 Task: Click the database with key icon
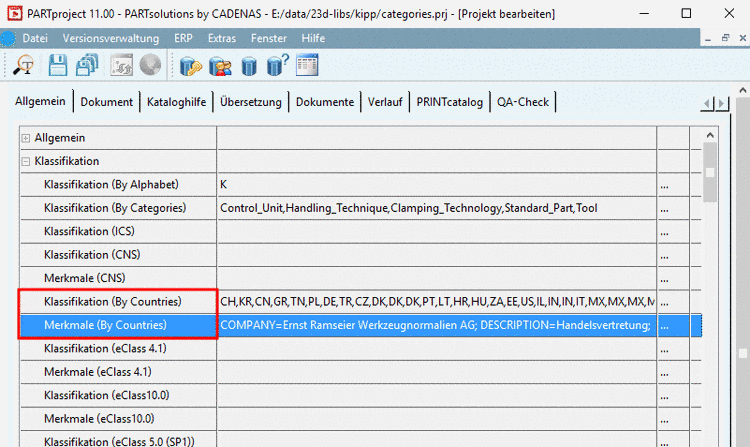(190, 65)
